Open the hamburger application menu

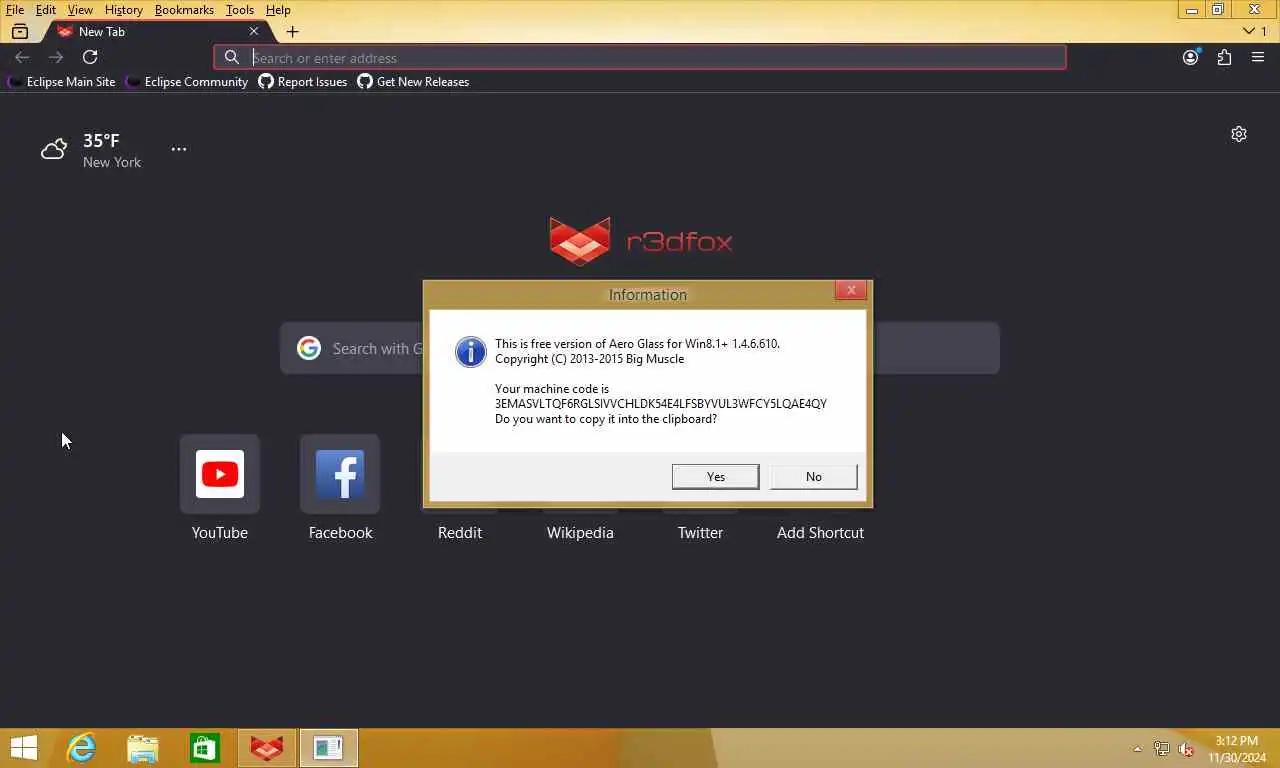pyautogui.click(x=1258, y=58)
